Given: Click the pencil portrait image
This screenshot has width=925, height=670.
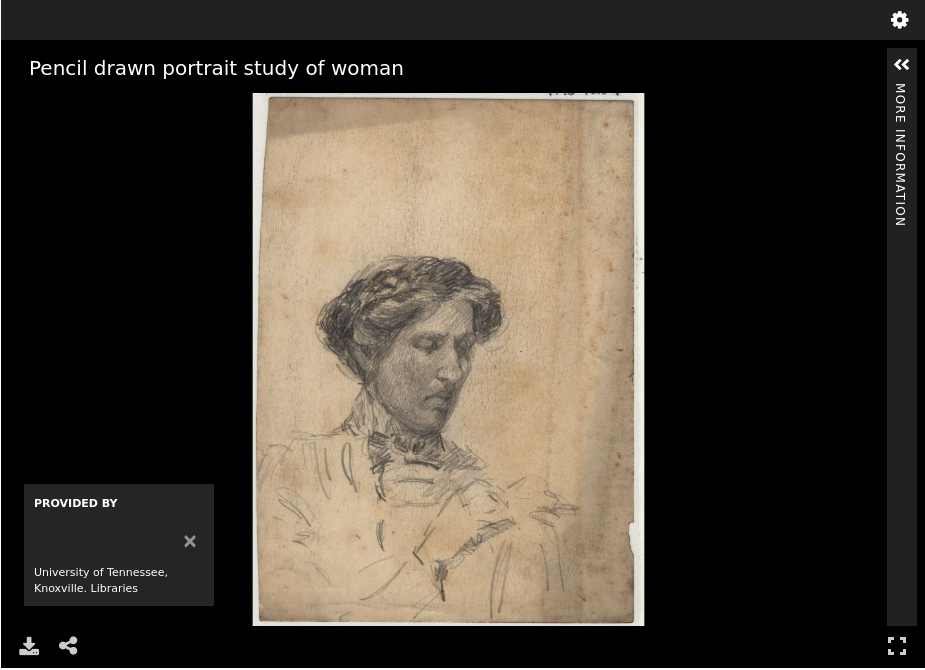Looking at the screenshot, I should (x=448, y=359).
